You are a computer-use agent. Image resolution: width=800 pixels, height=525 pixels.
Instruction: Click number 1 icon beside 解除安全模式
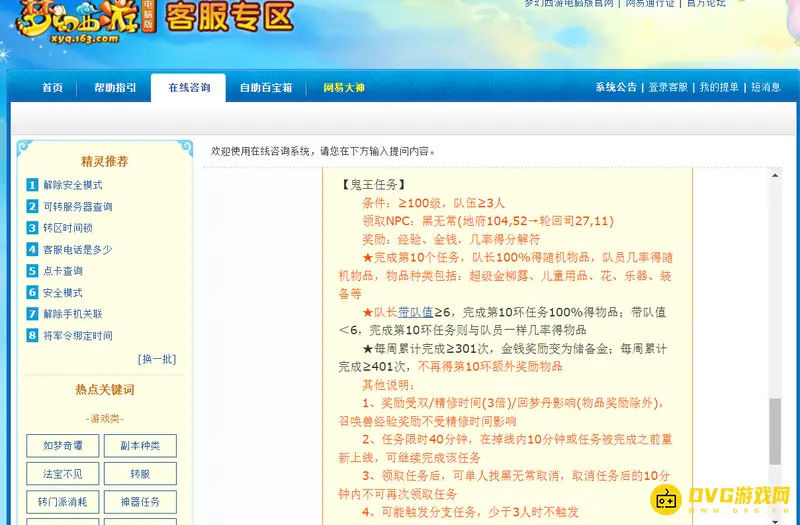(32, 185)
